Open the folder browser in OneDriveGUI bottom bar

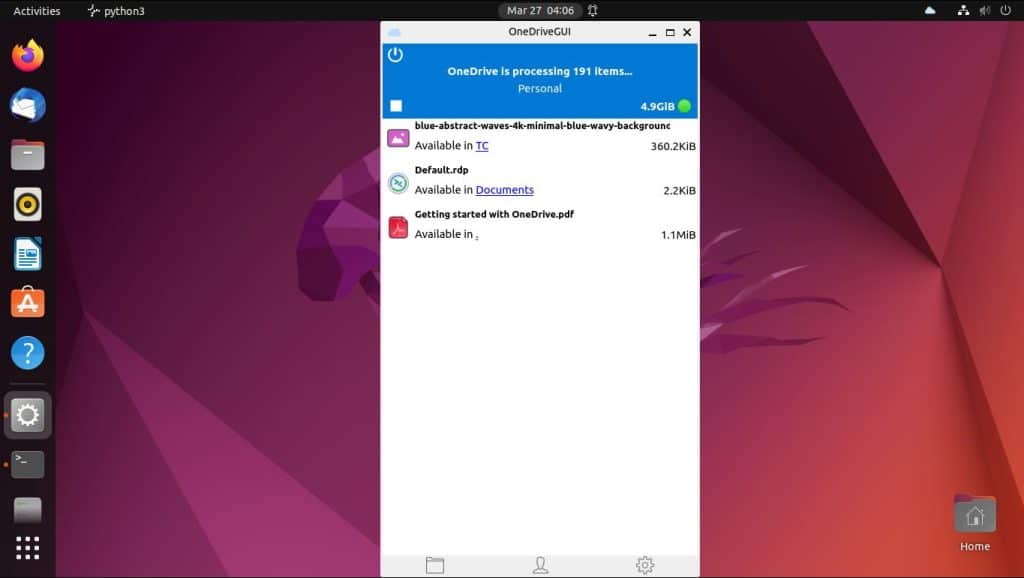coord(434,564)
